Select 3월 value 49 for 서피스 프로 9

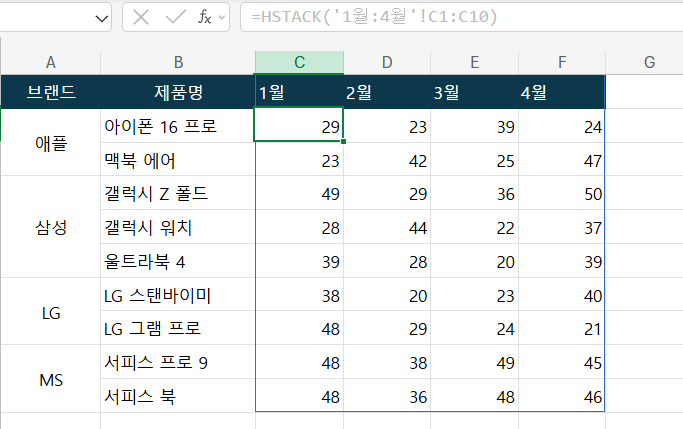click(474, 362)
